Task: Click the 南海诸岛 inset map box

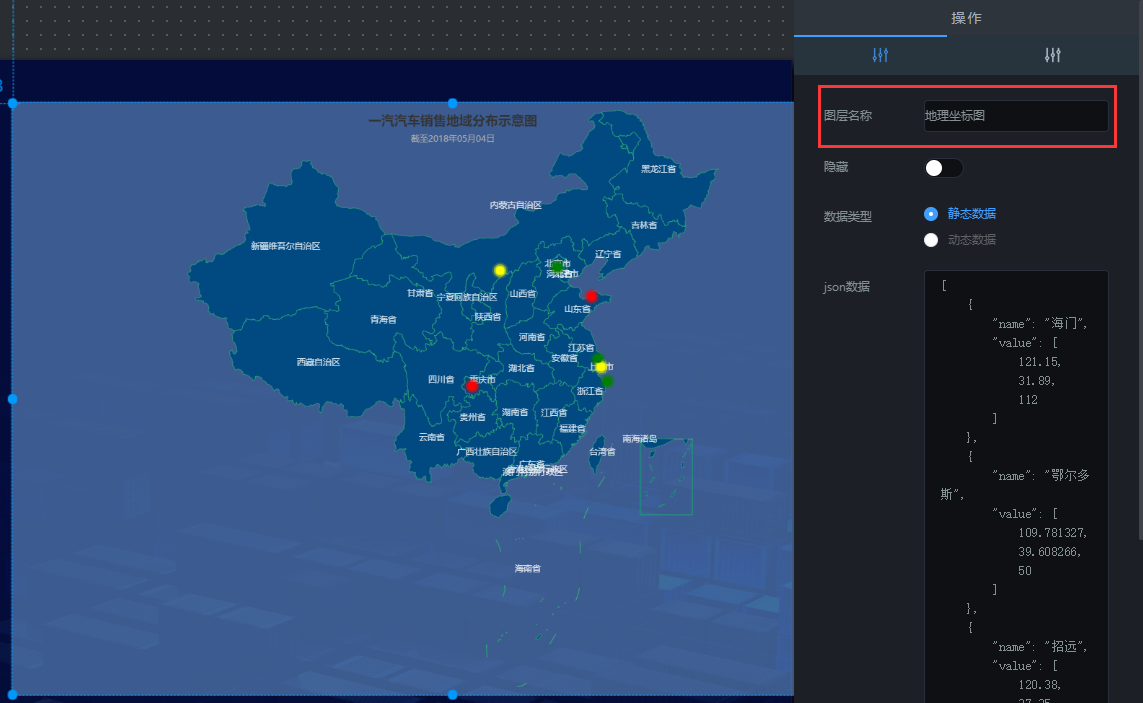Action: pos(666,477)
